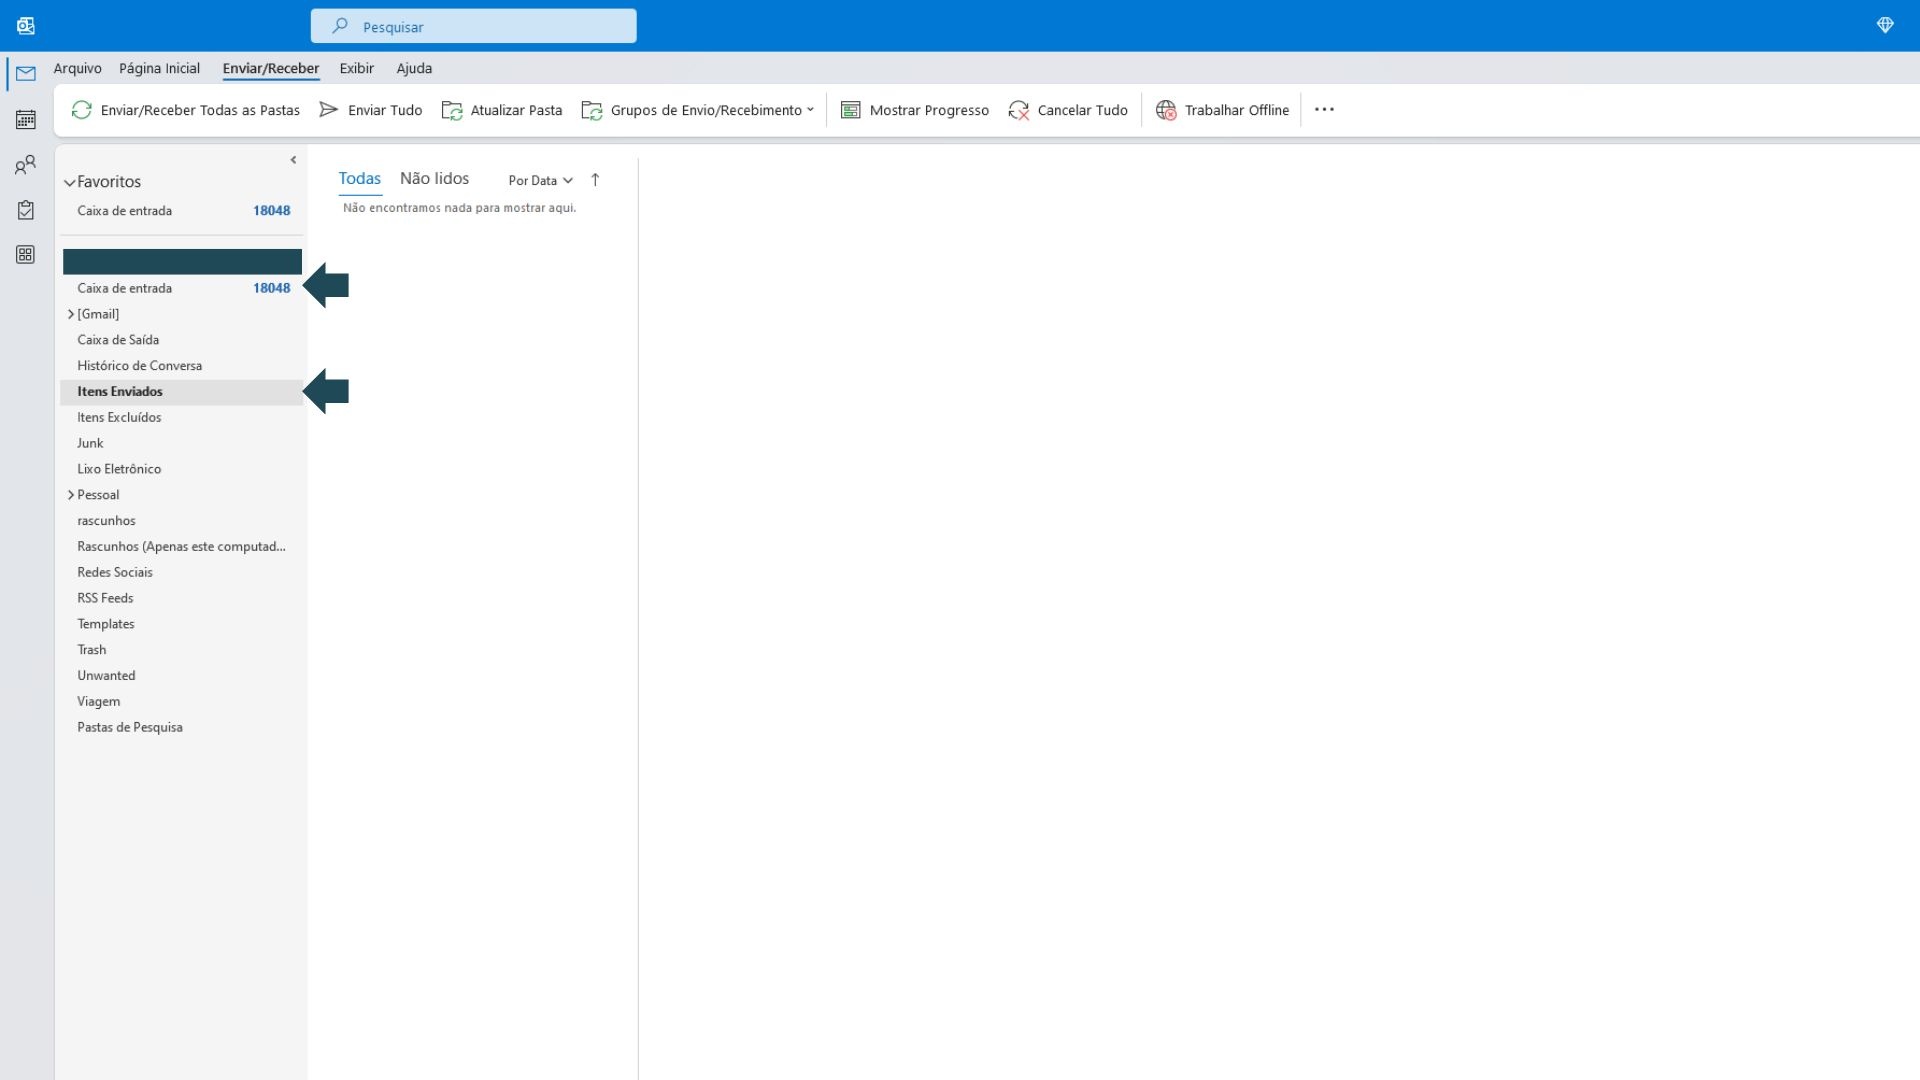
Task: Open the More Apps grid icon
Action: coord(26,255)
